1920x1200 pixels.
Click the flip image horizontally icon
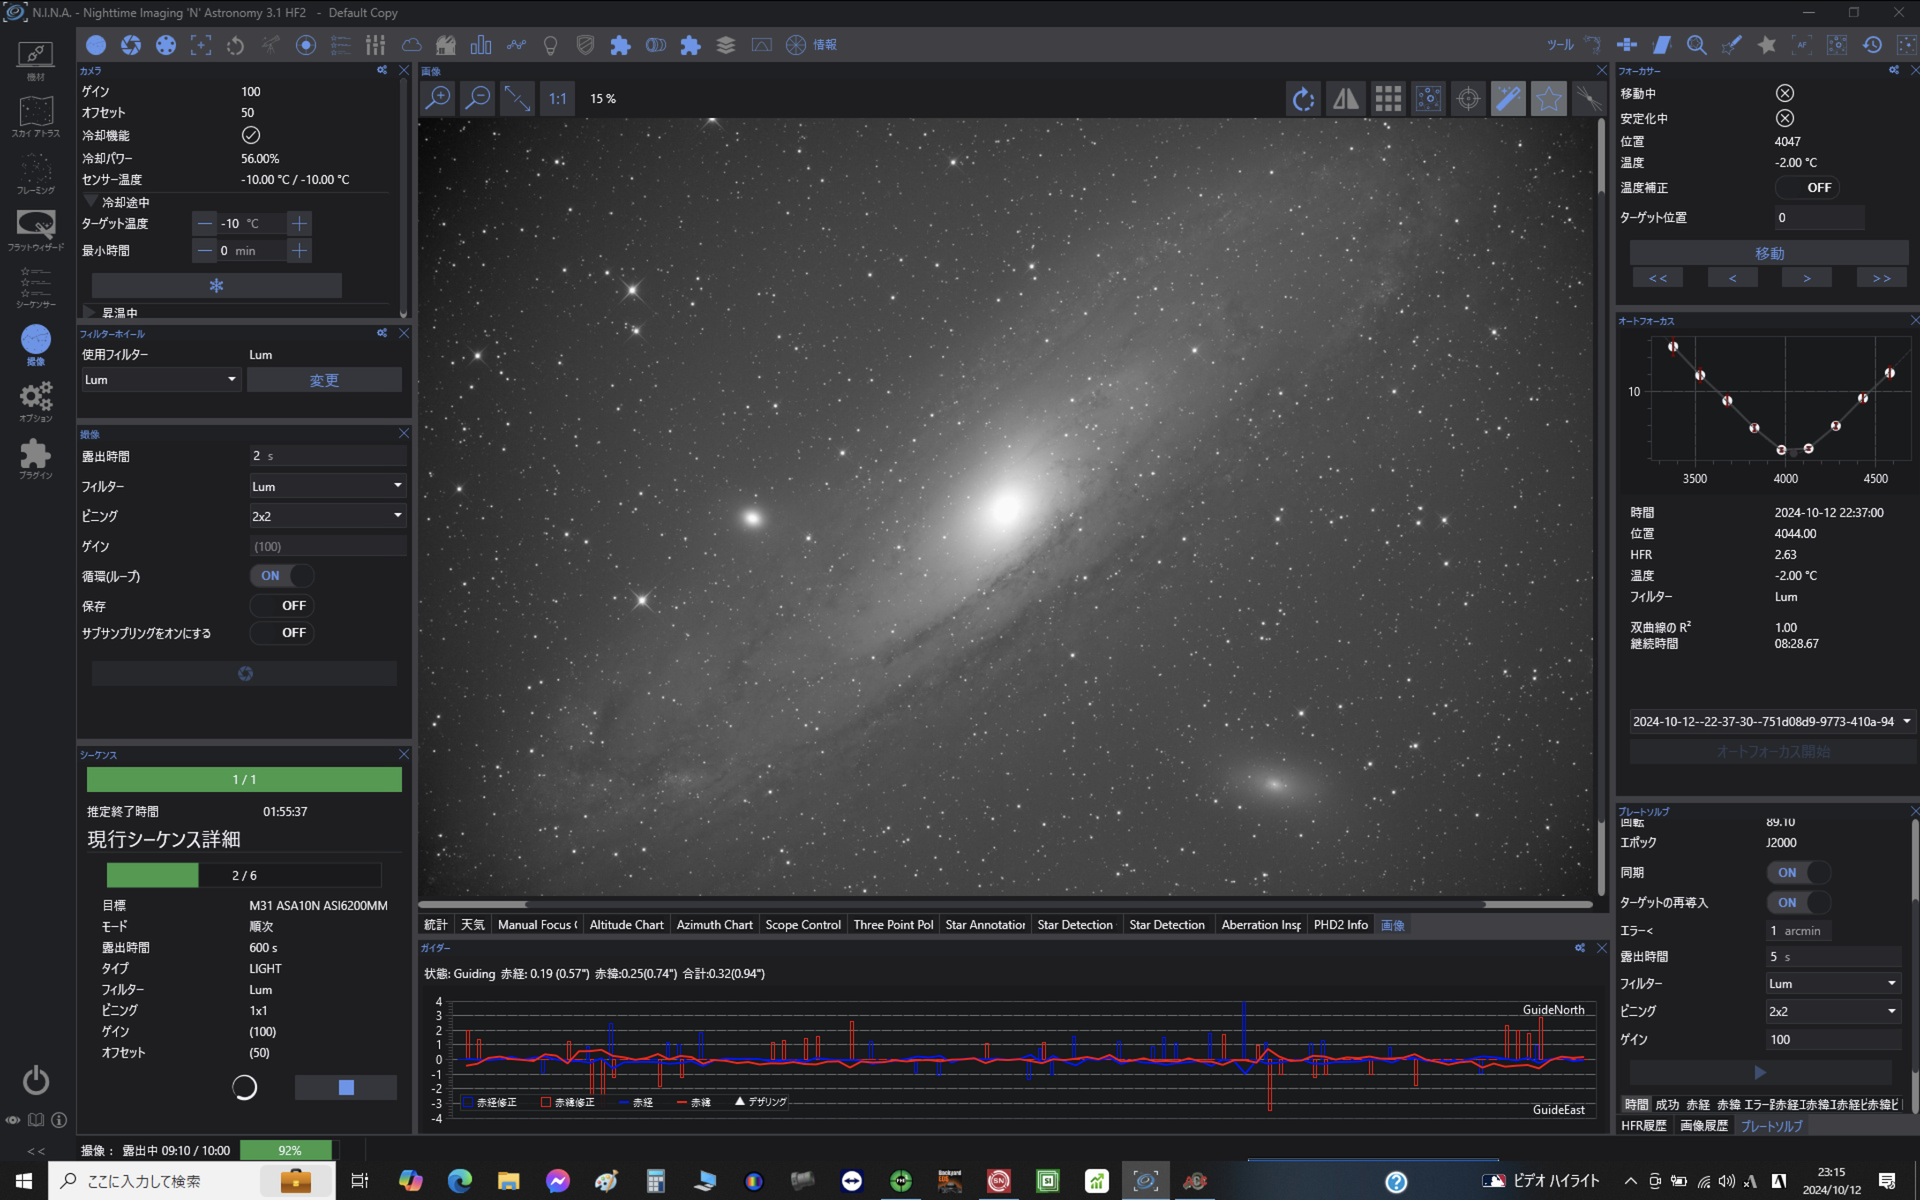pos(1346,98)
